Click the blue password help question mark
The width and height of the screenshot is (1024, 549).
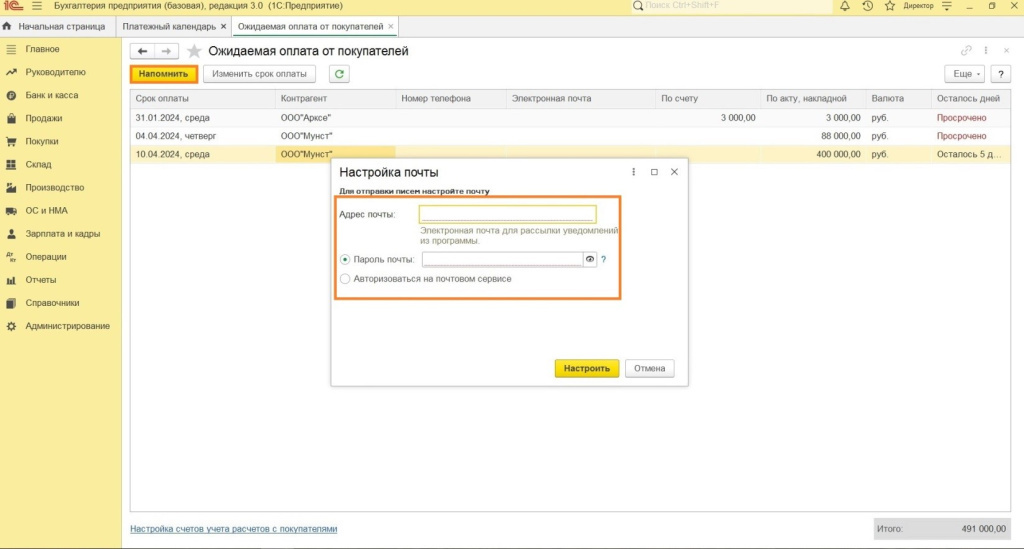click(x=604, y=259)
